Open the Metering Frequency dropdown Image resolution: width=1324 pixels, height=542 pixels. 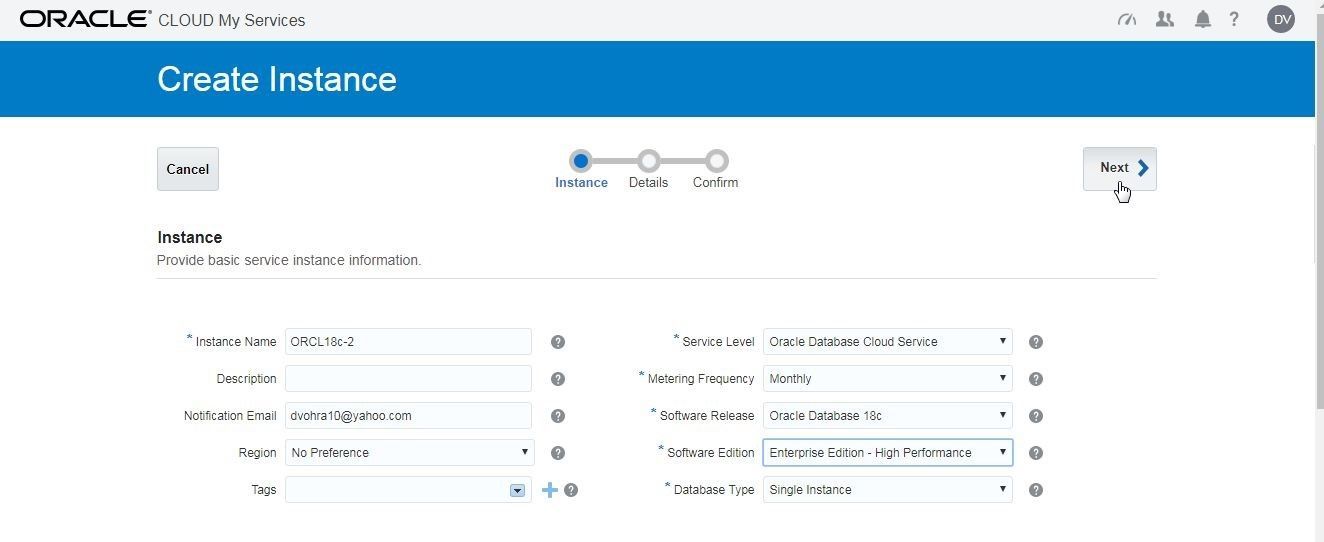(x=888, y=379)
